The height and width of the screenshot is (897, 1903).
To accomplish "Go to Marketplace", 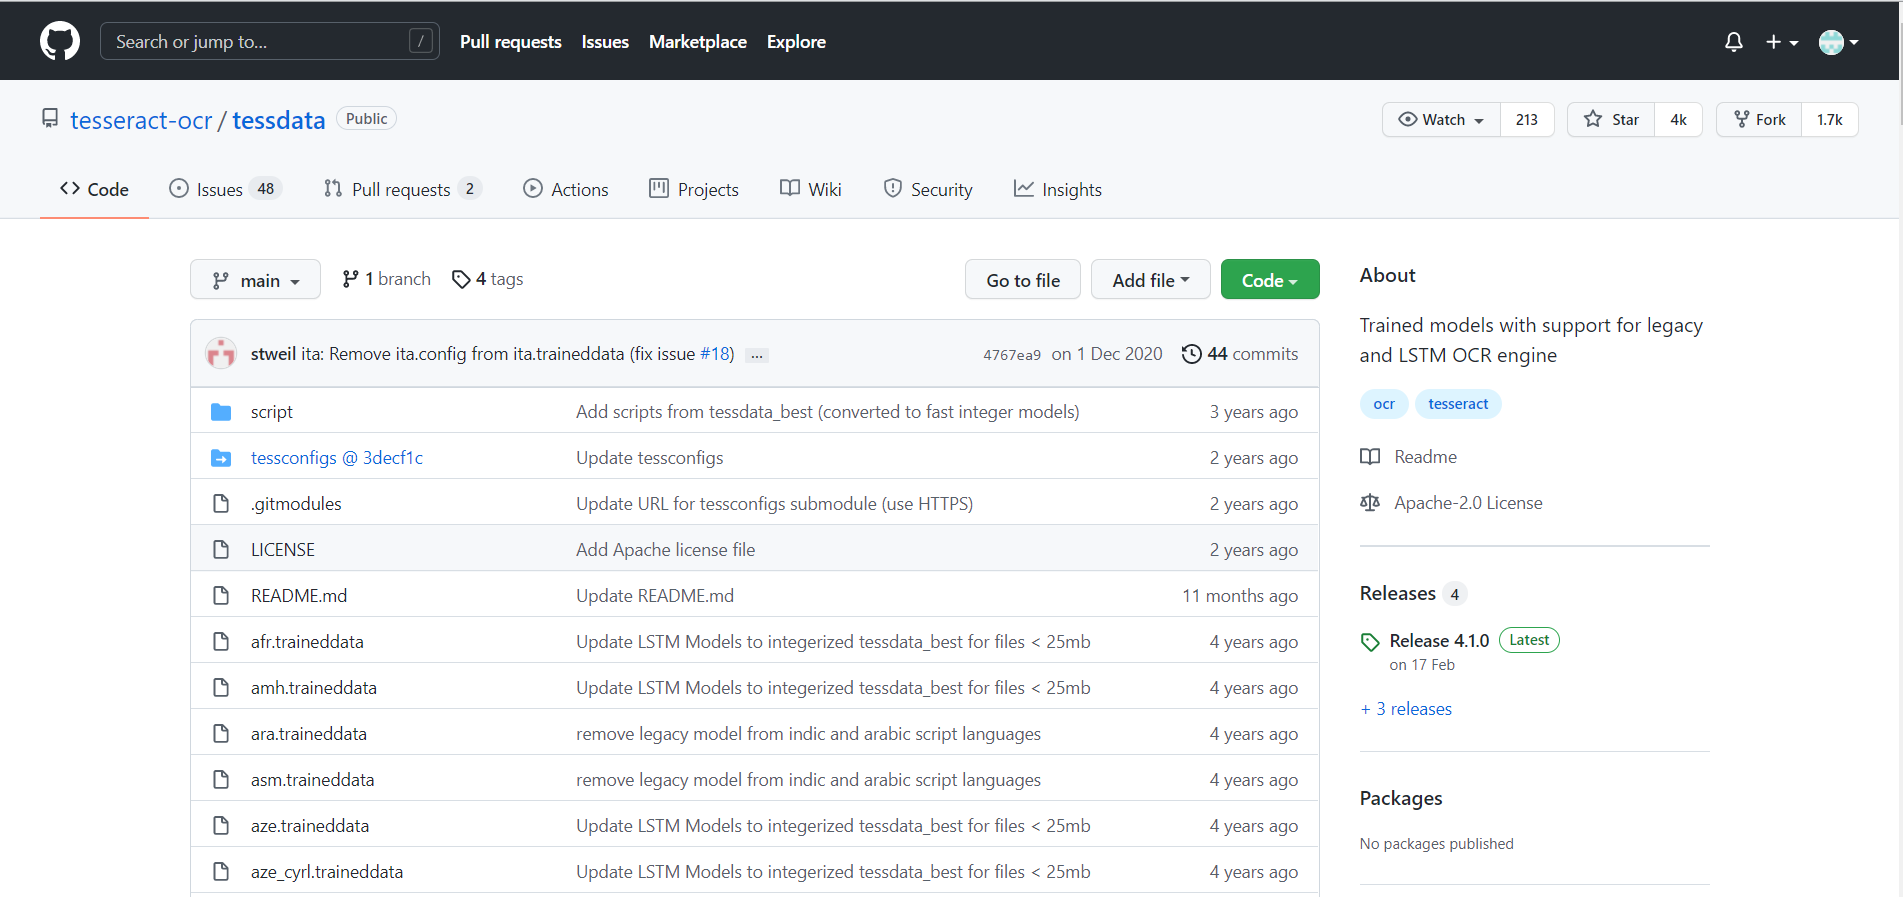I will coord(698,42).
